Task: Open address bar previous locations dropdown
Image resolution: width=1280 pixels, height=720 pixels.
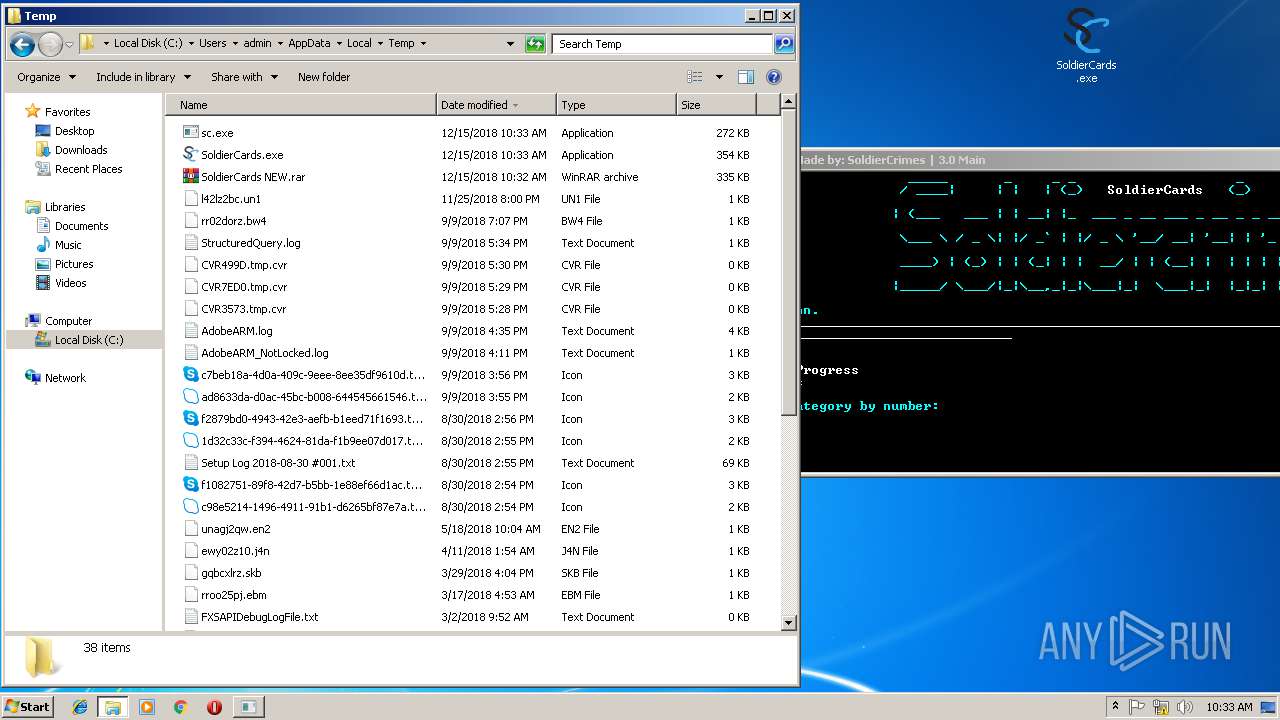Action: pos(510,44)
